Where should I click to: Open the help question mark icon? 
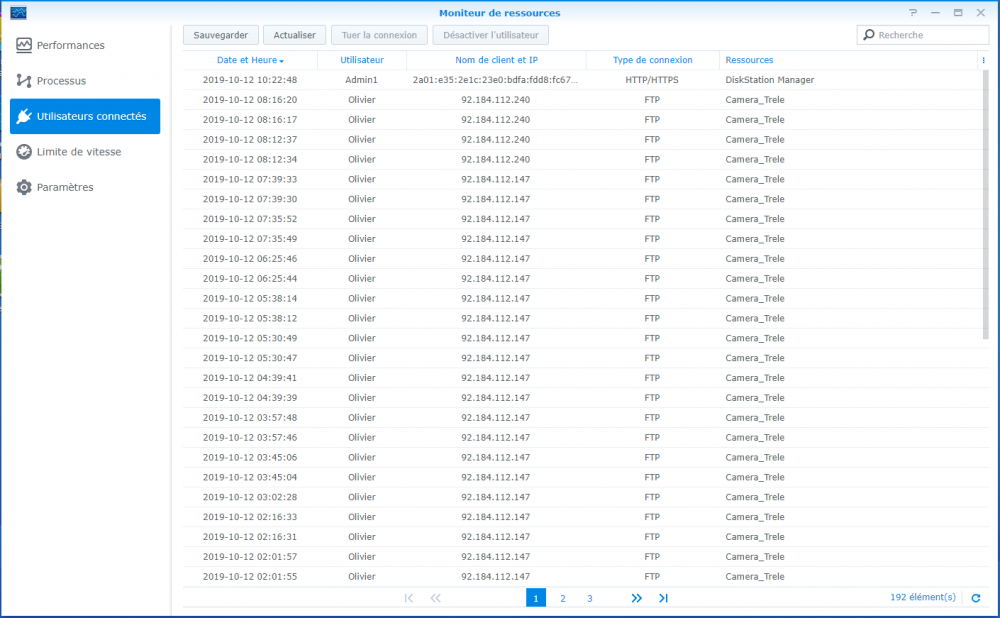(913, 13)
